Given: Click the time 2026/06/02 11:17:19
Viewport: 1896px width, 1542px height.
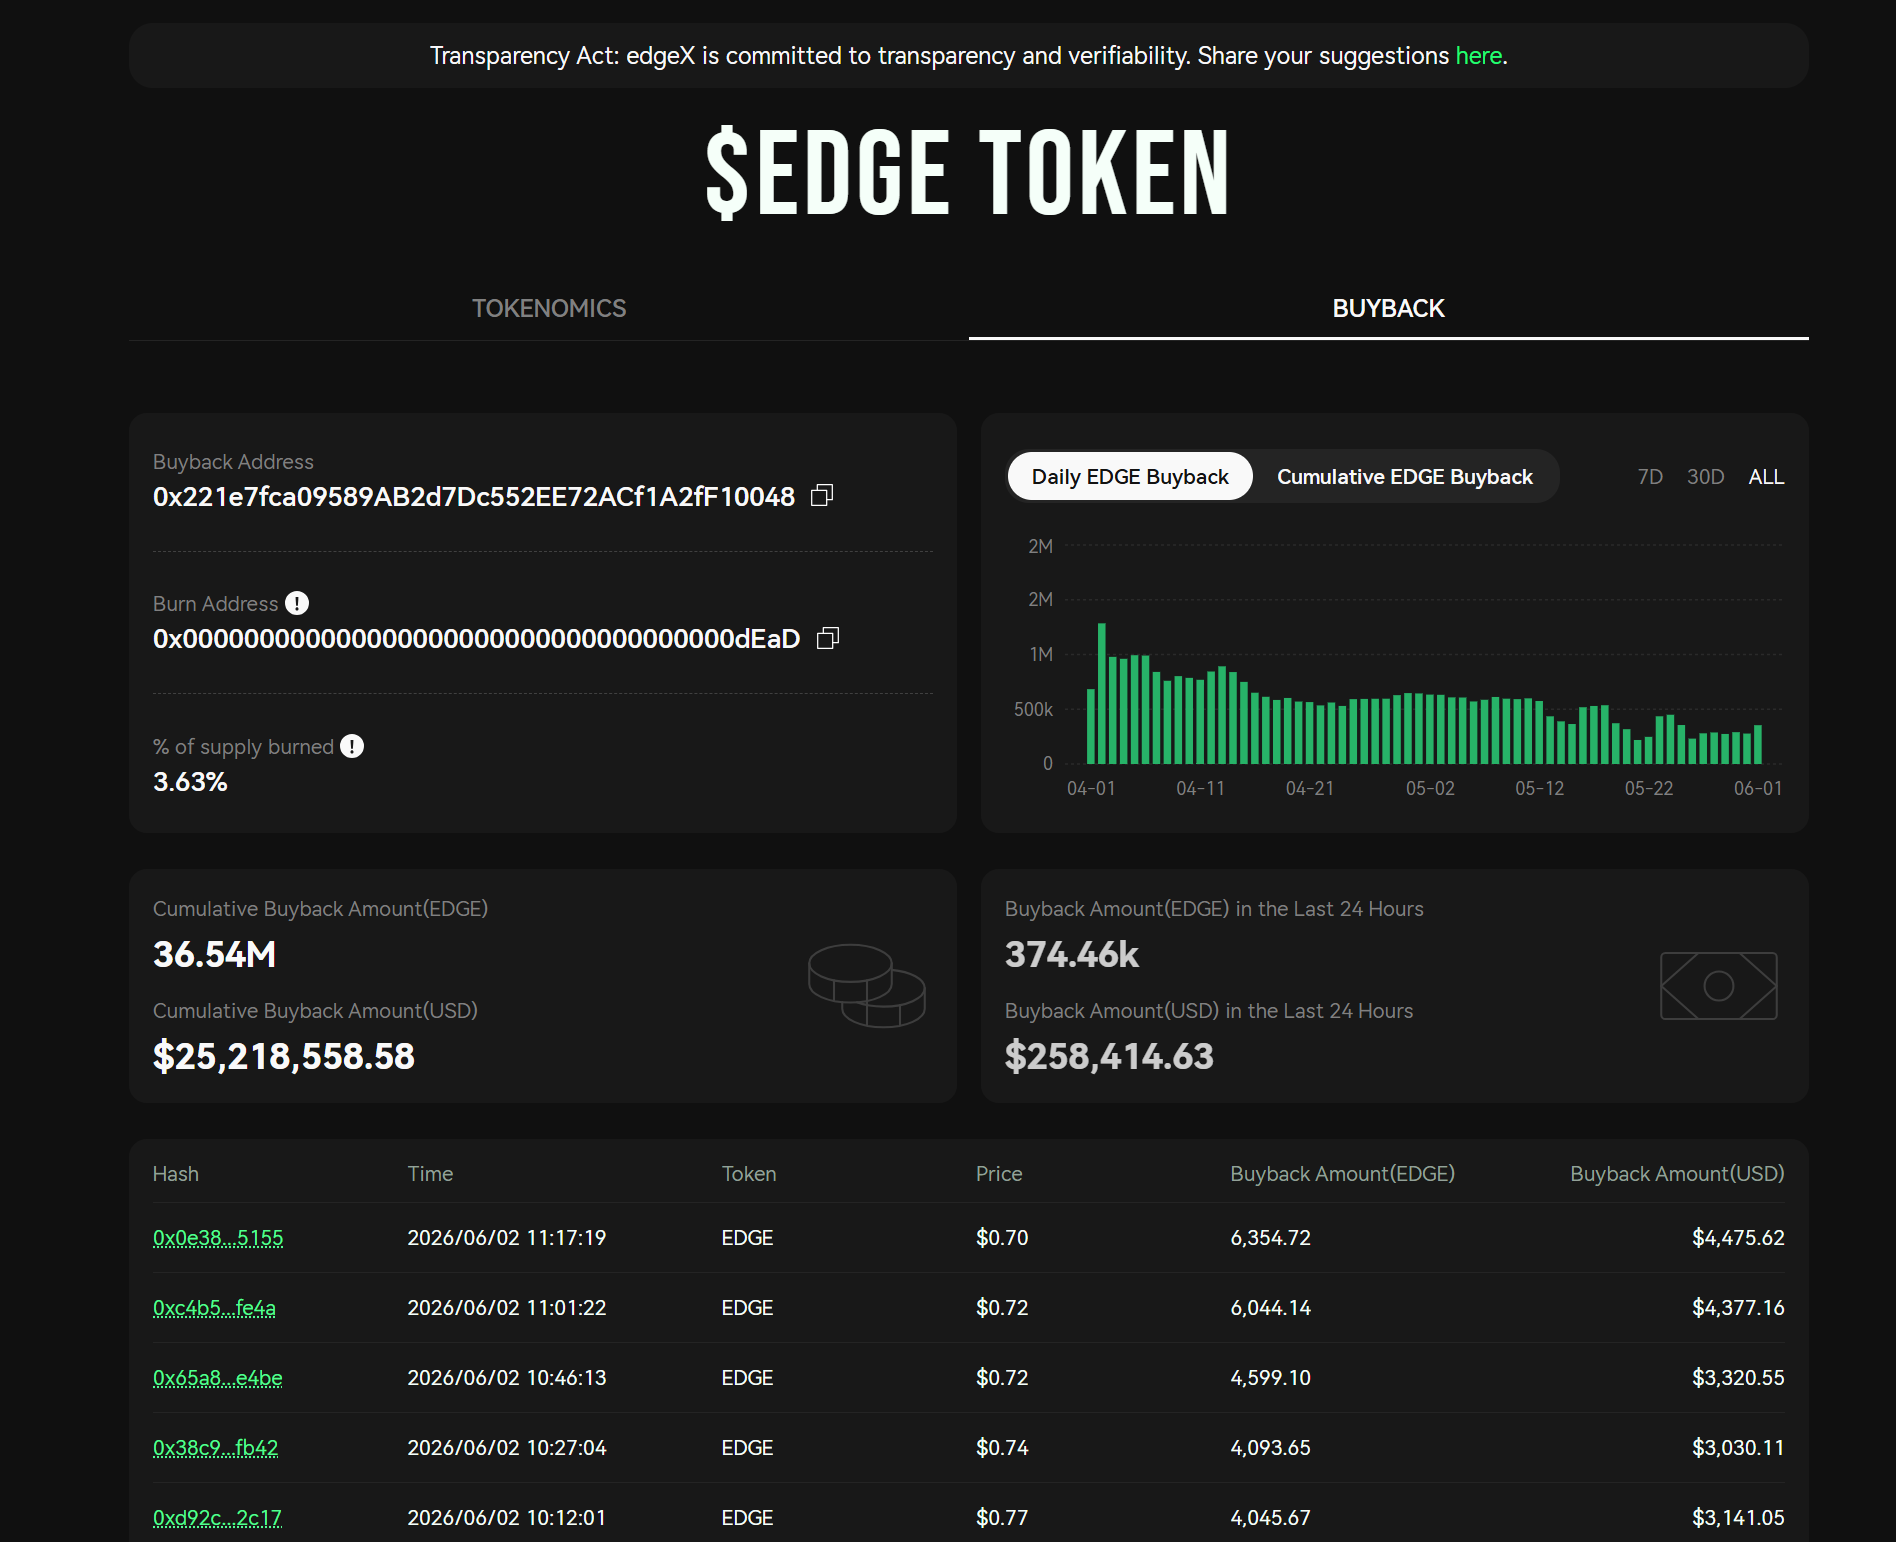Looking at the screenshot, I should point(507,1238).
